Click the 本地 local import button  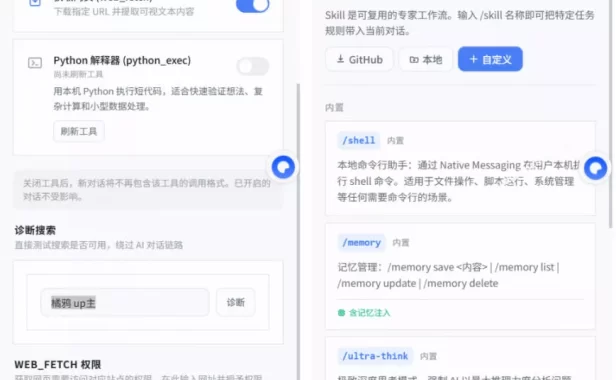[426, 59]
